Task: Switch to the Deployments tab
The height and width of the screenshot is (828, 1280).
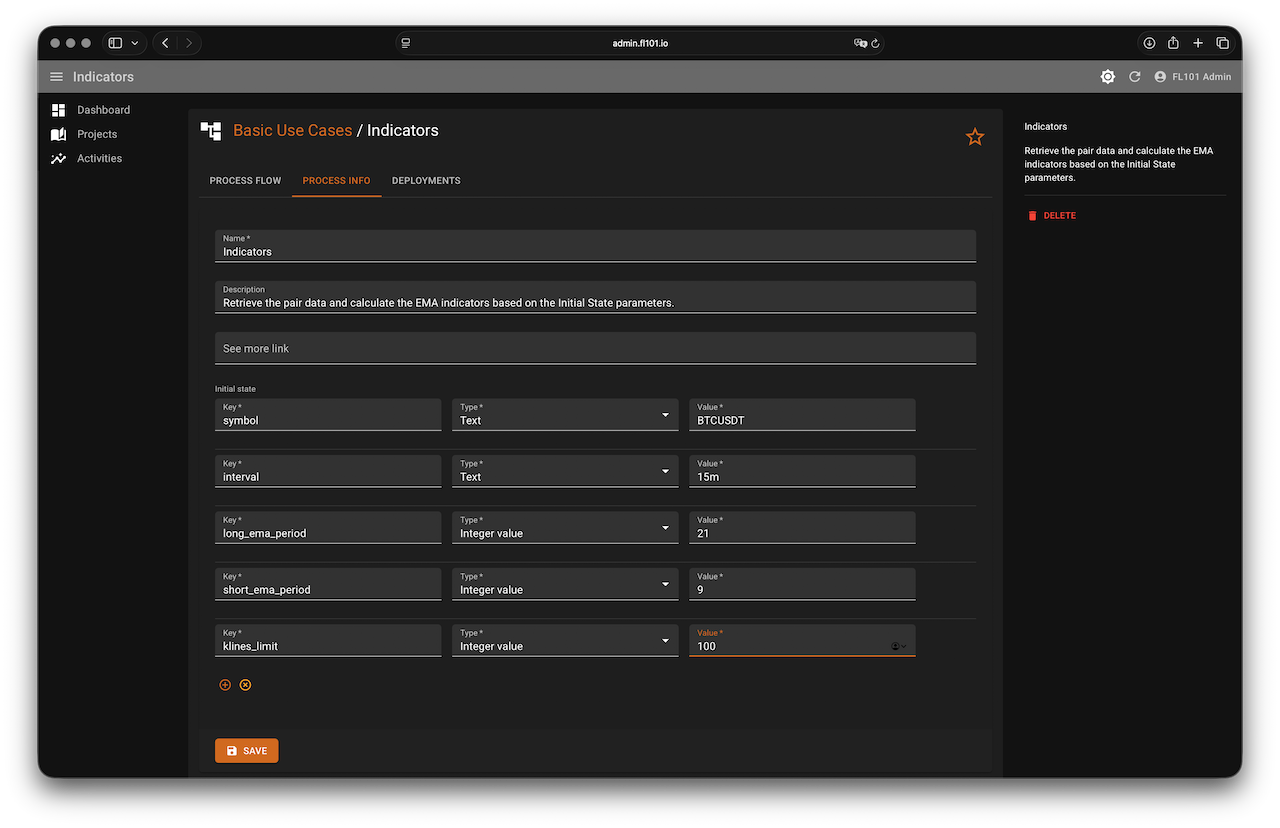Action: (426, 181)
